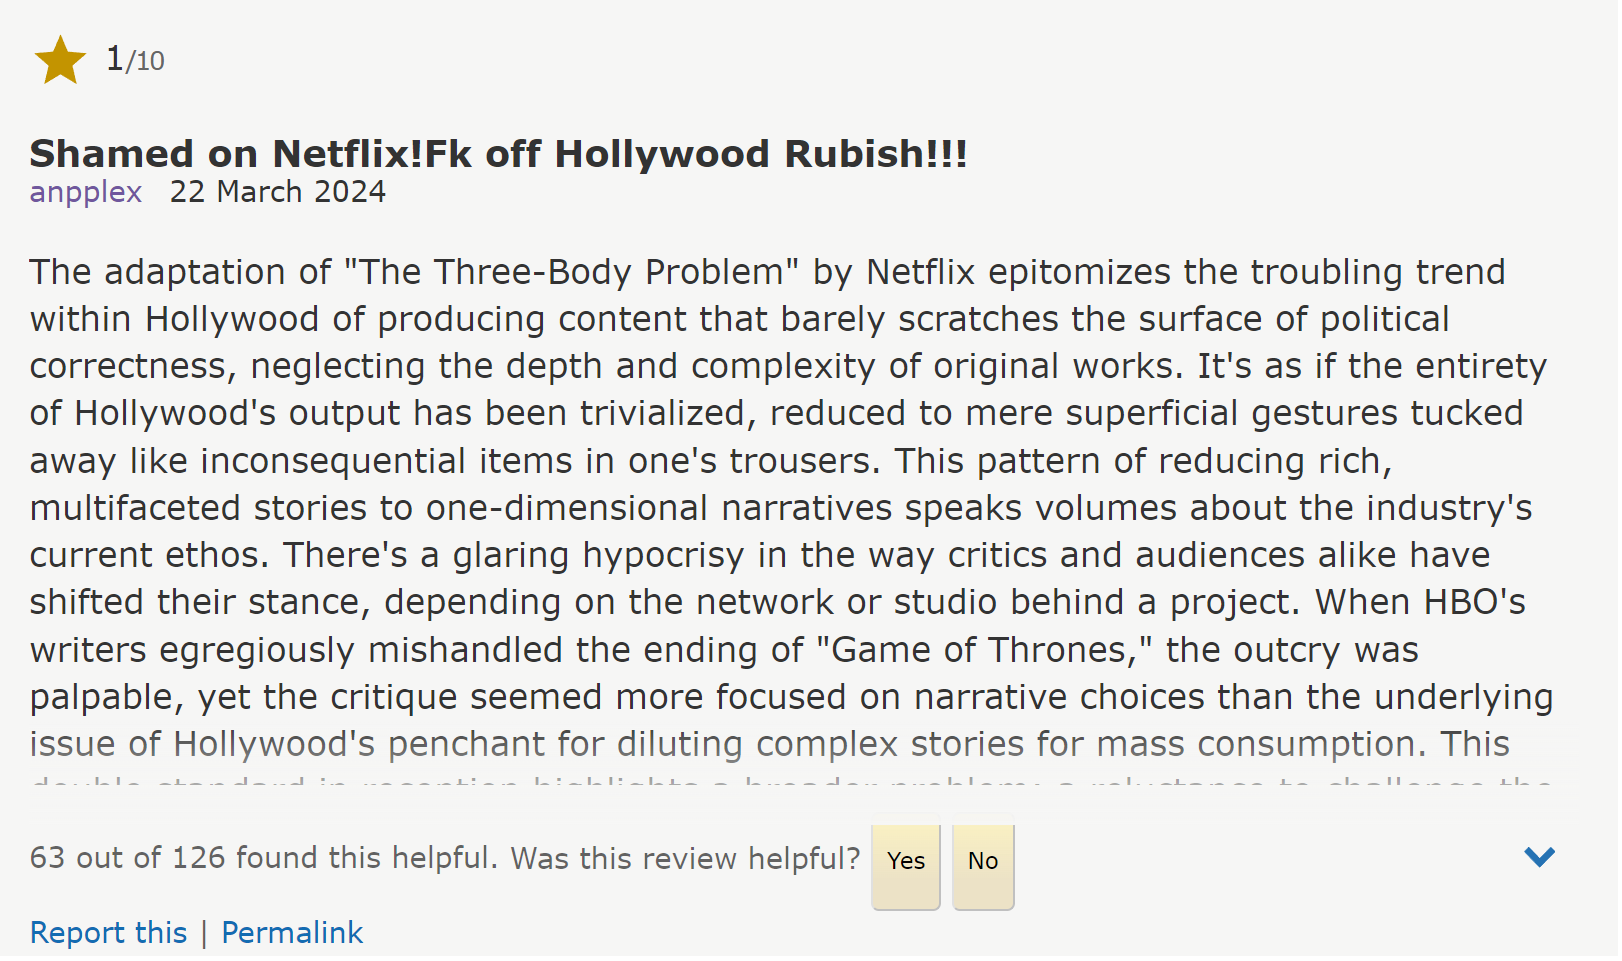Screen dimensions: 1622x961
Task: Click 'Hollywood's penchant' in the review text
Action: click(x=389, y=744)
